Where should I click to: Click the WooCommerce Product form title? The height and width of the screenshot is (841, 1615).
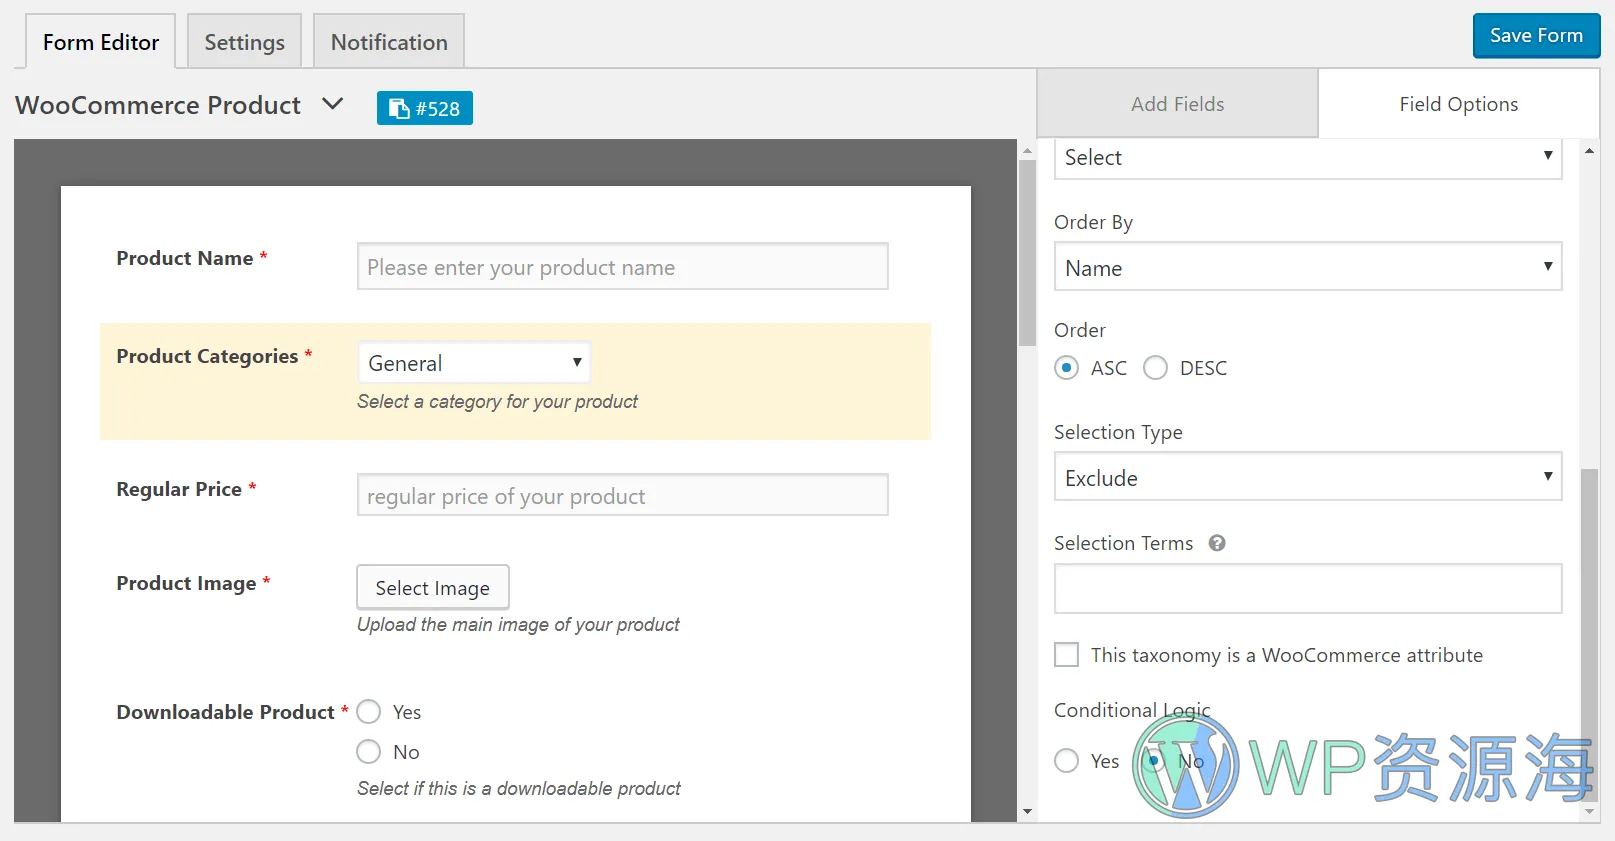158,105
